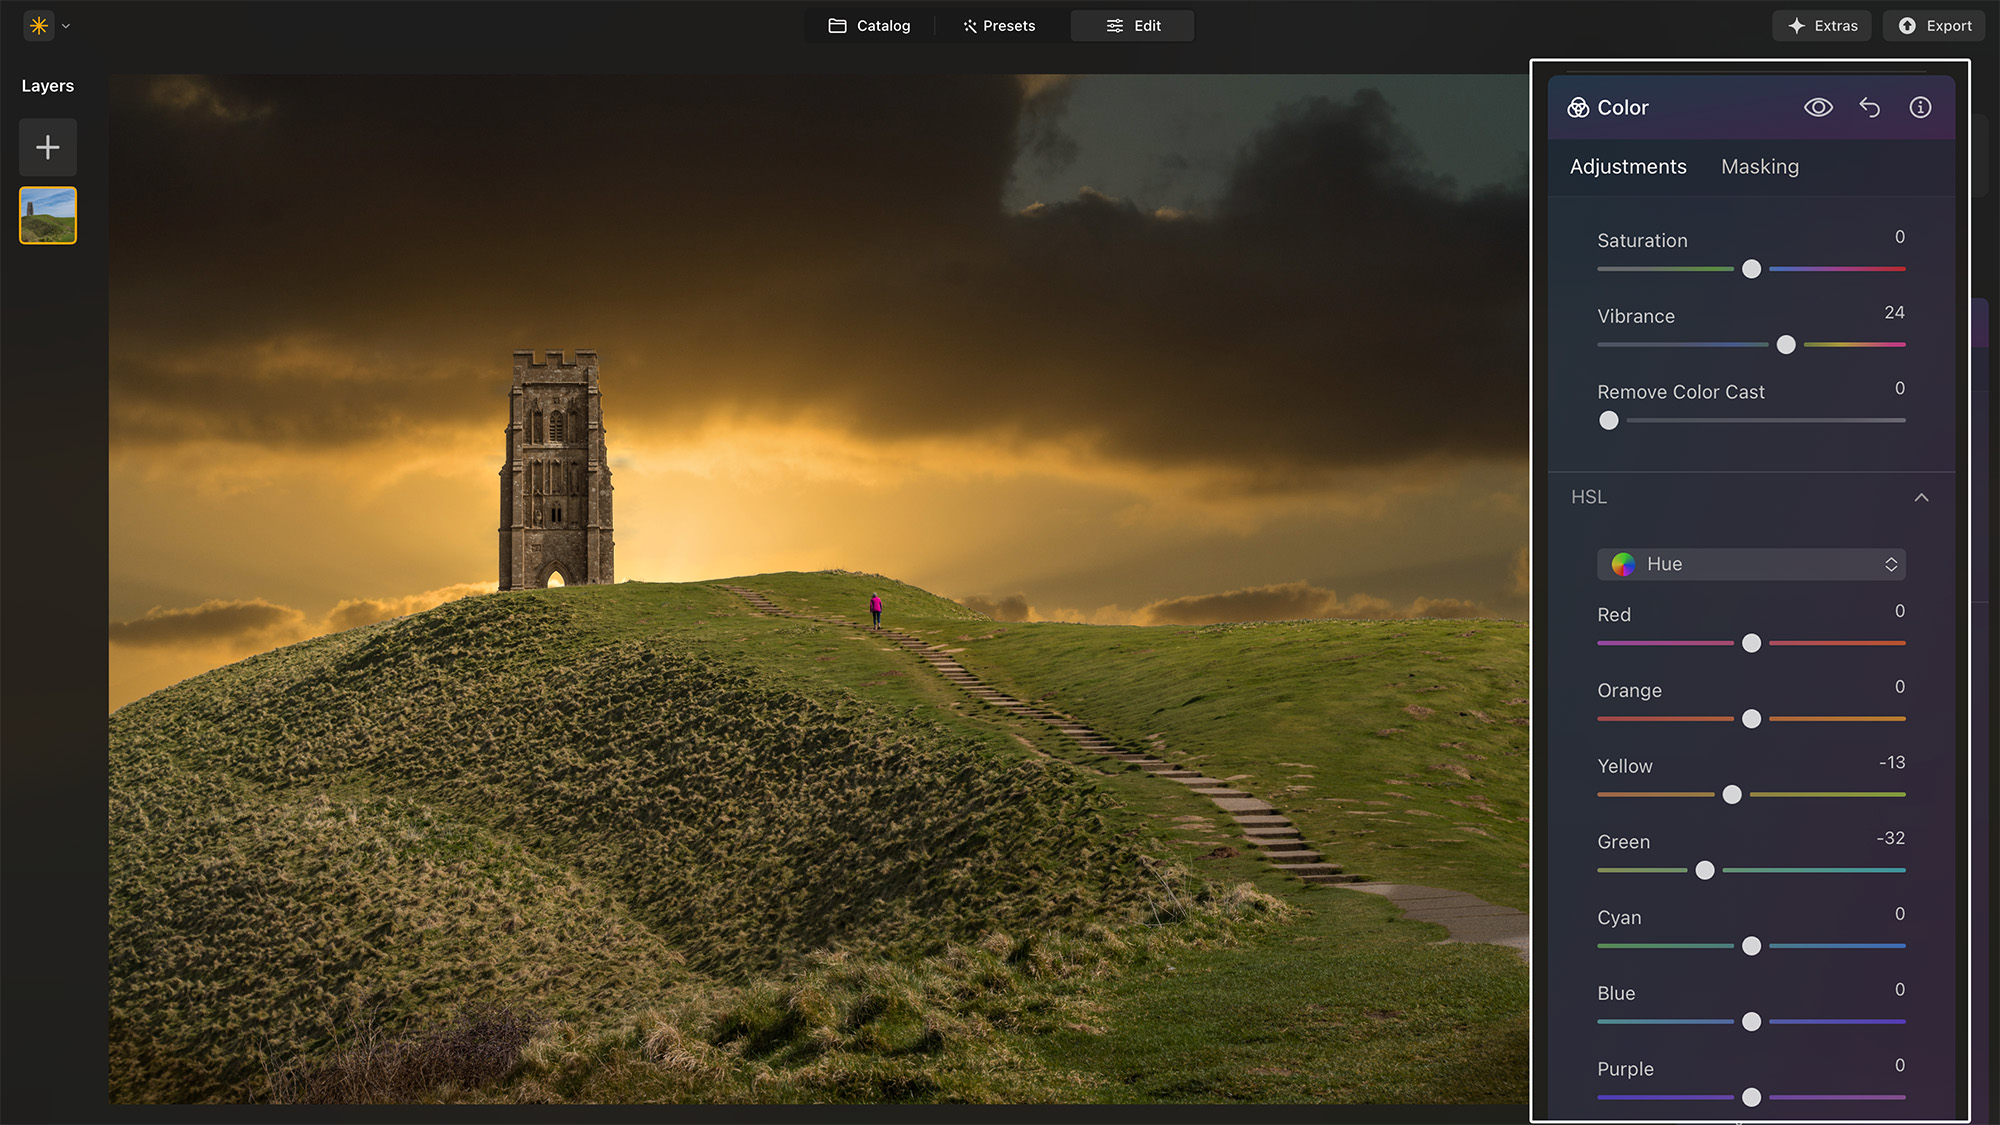Viewport: 2000px width, 1125px height.
Task: Open the Hue mode dropdown
Action: (x=1751, y=564)
